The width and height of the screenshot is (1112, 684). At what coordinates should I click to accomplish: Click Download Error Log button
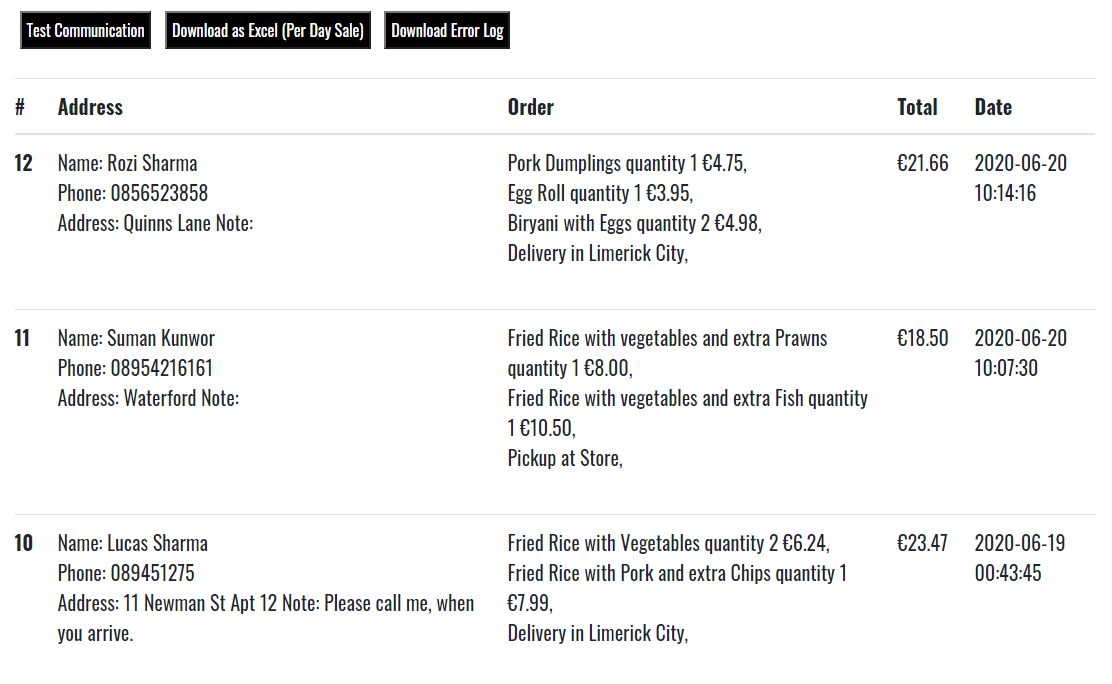[447, 31]
